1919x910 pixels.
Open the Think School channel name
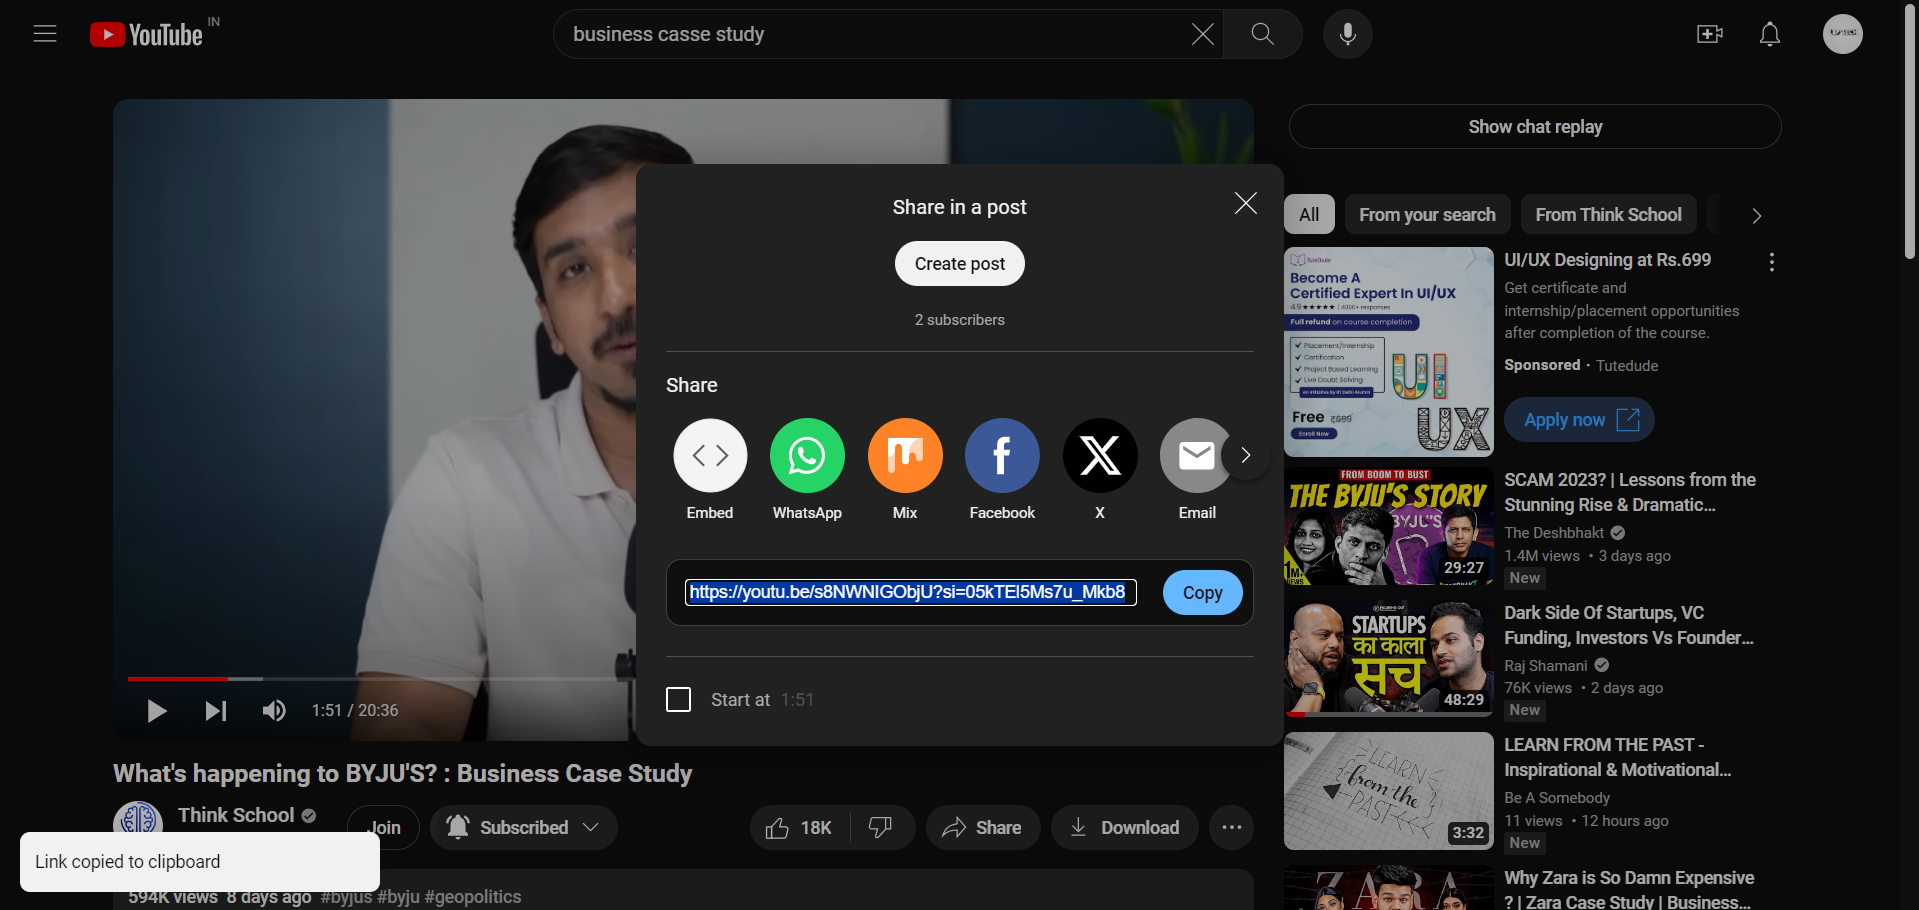236,815
